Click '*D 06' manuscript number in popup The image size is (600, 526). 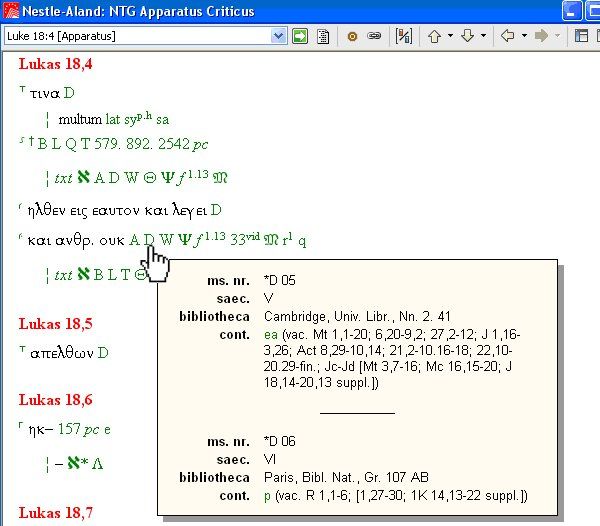click(280, 441)
